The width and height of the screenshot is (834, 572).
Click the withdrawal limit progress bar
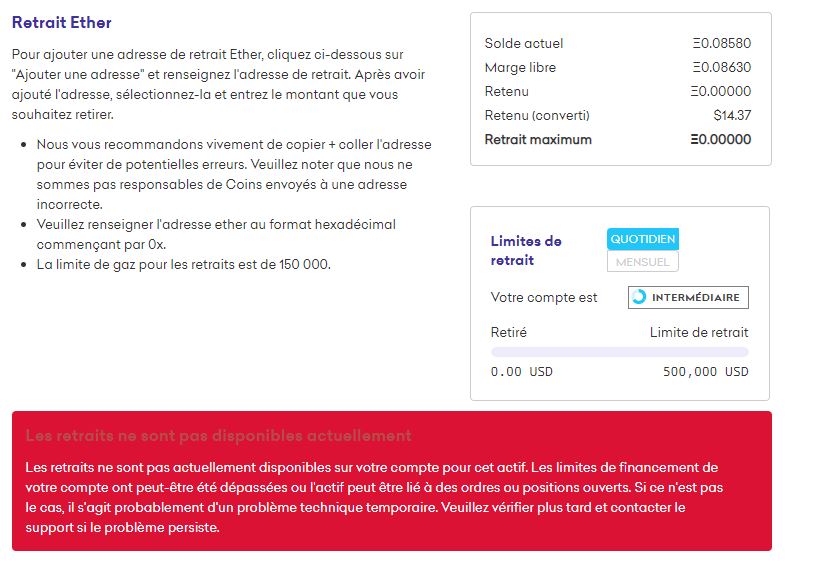coord(619,352)
